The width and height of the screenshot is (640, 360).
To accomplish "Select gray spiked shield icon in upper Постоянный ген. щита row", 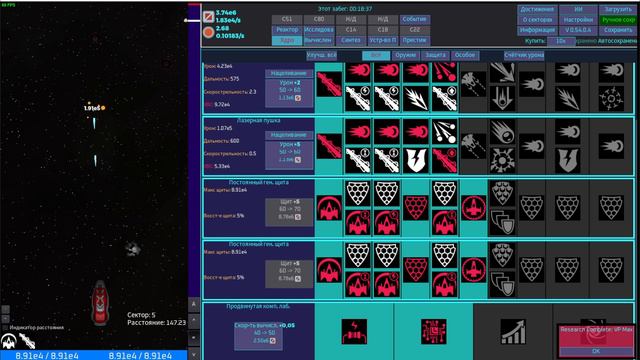I will [502, 193].
